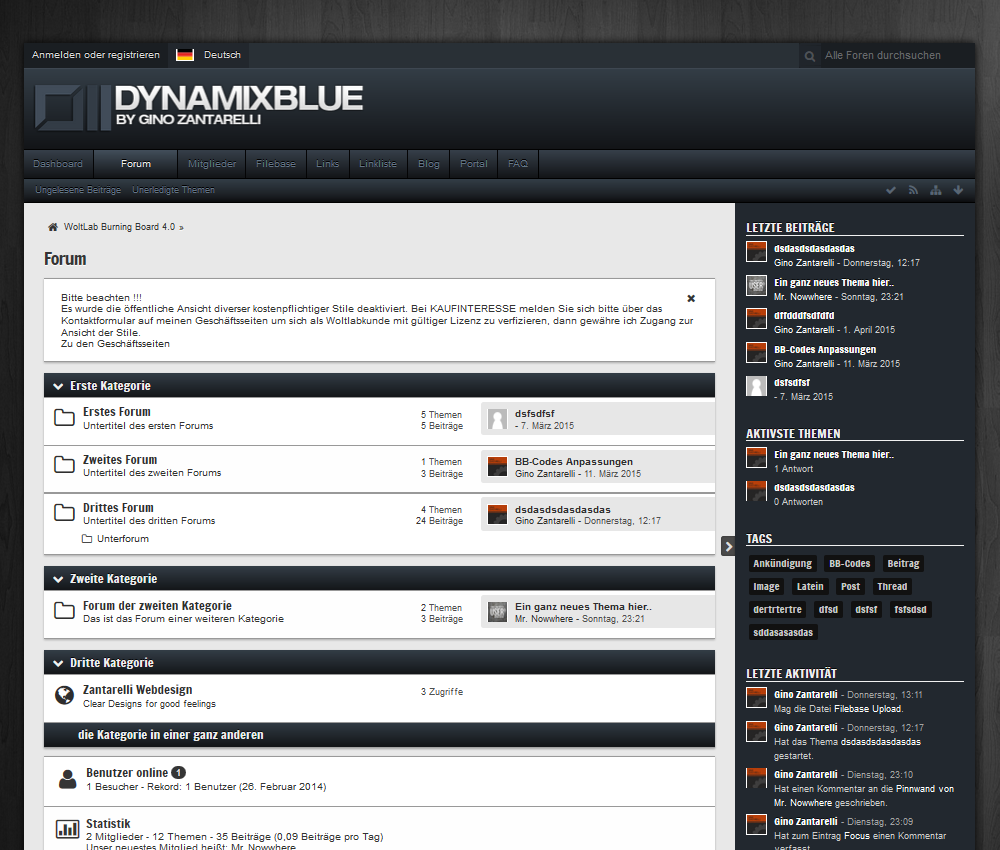Collapse the Zweite Kategorie section

pyautogui.click(x=58, y=579)
